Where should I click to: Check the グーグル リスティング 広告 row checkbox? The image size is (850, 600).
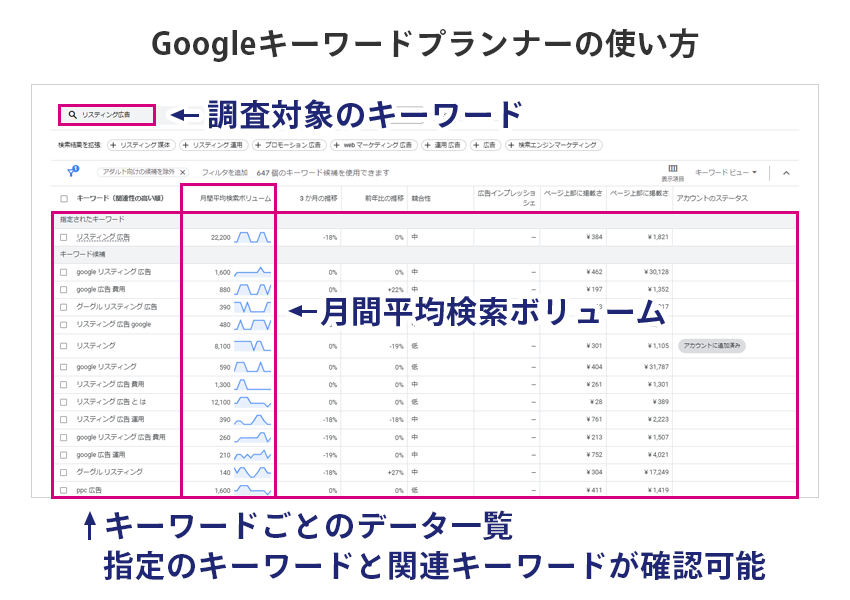point(64,307)
